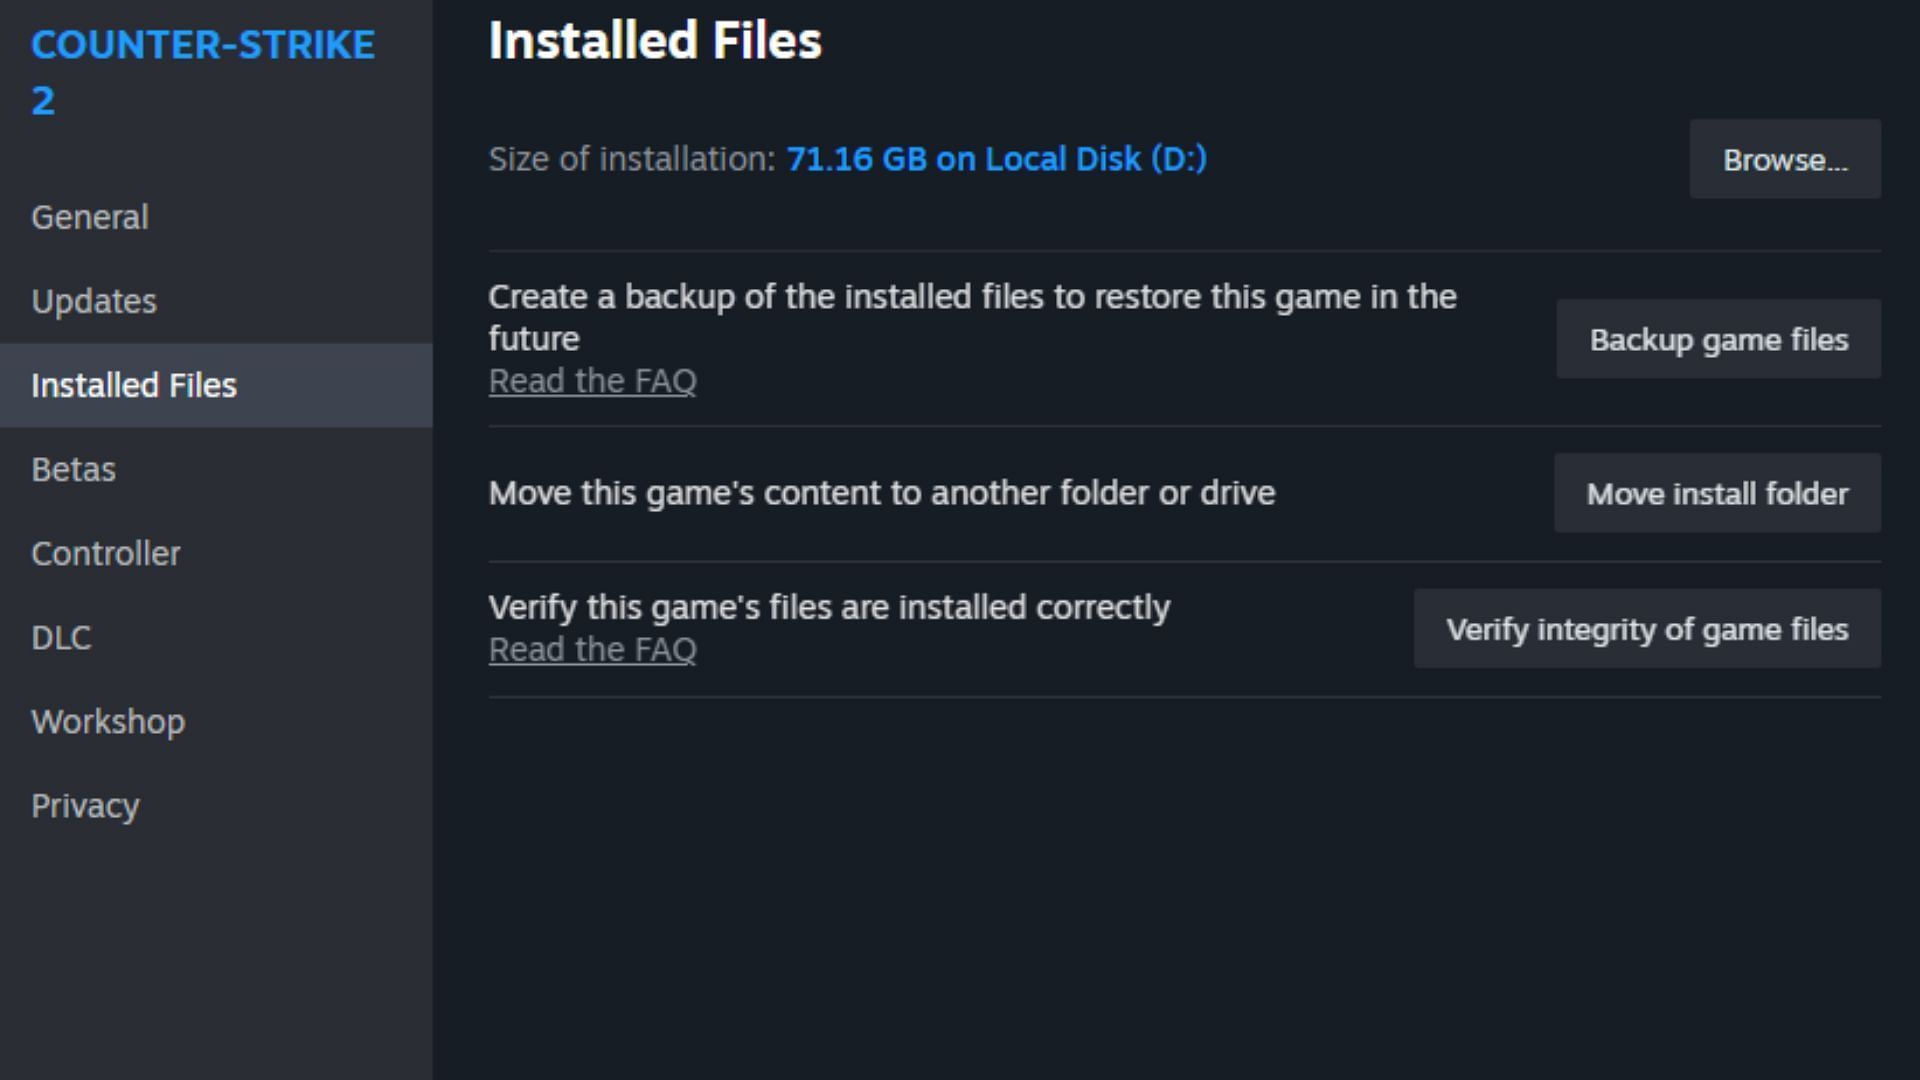
Task: Click the Installed Files nav icon
Action: (x=133, y=384)
